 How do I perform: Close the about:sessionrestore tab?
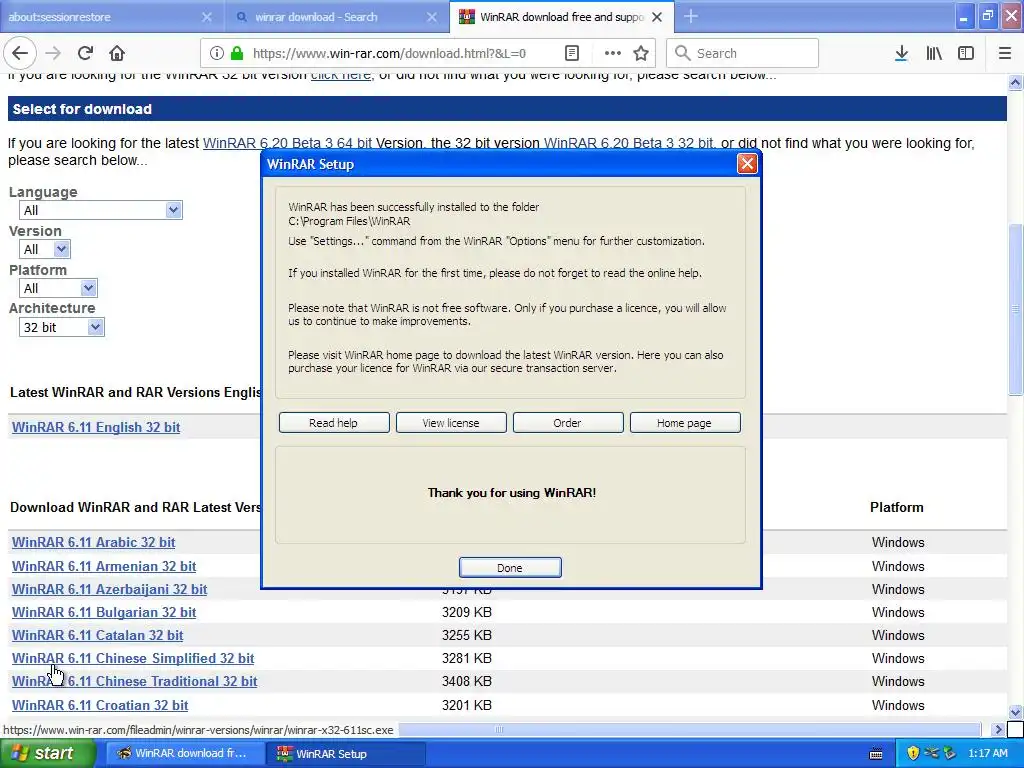(x=206, y=17)
